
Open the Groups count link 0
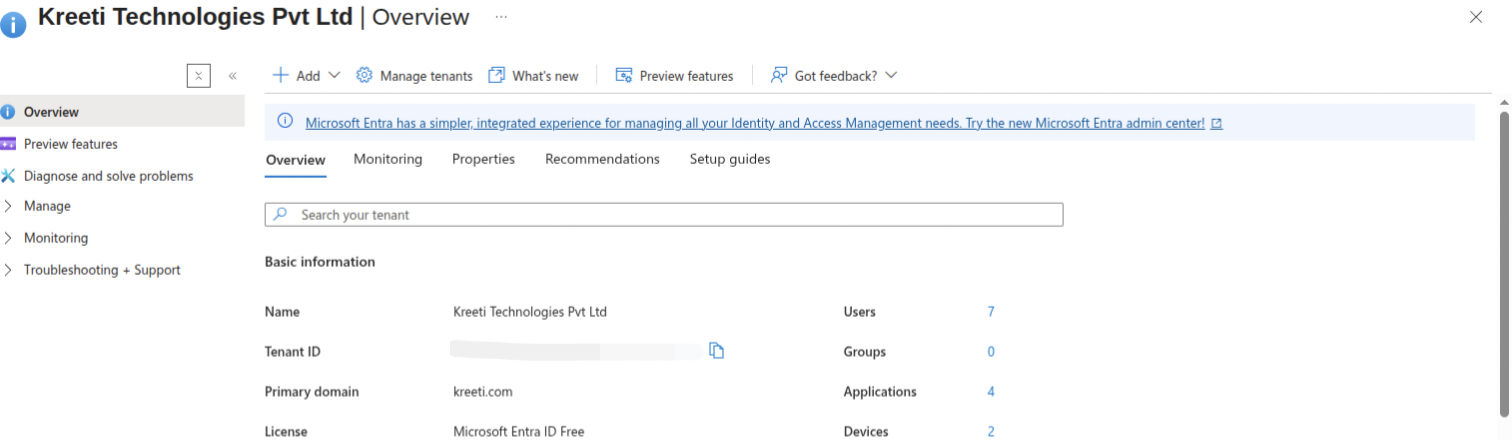click(991, 352)
